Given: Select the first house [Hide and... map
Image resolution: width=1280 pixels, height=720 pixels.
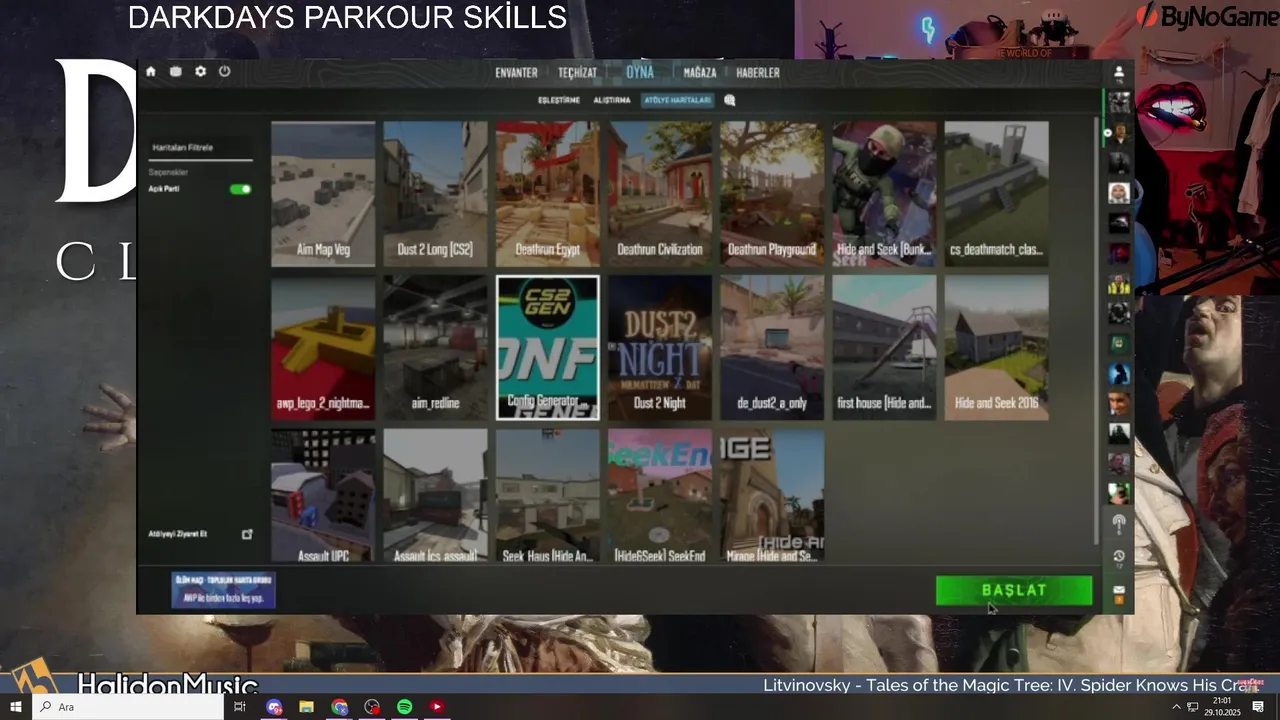Looking at the screenshot, I should point(884,348).
